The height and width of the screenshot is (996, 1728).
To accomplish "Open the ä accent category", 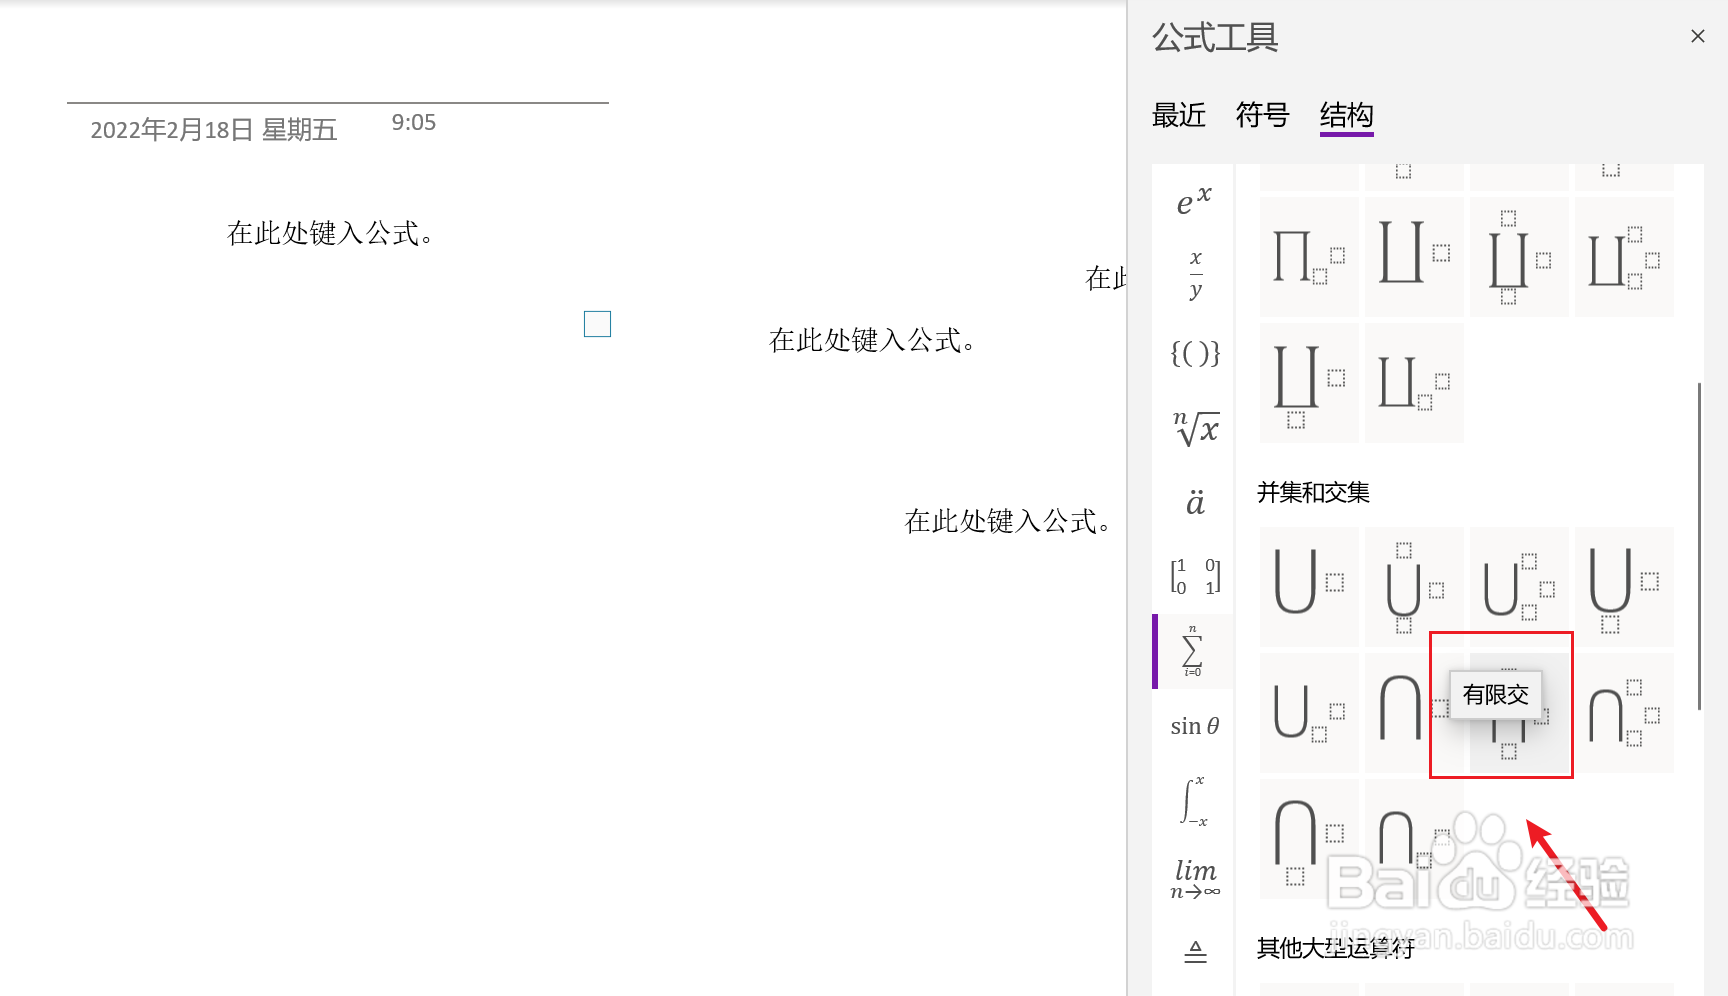I will (x=1194, y=502).
